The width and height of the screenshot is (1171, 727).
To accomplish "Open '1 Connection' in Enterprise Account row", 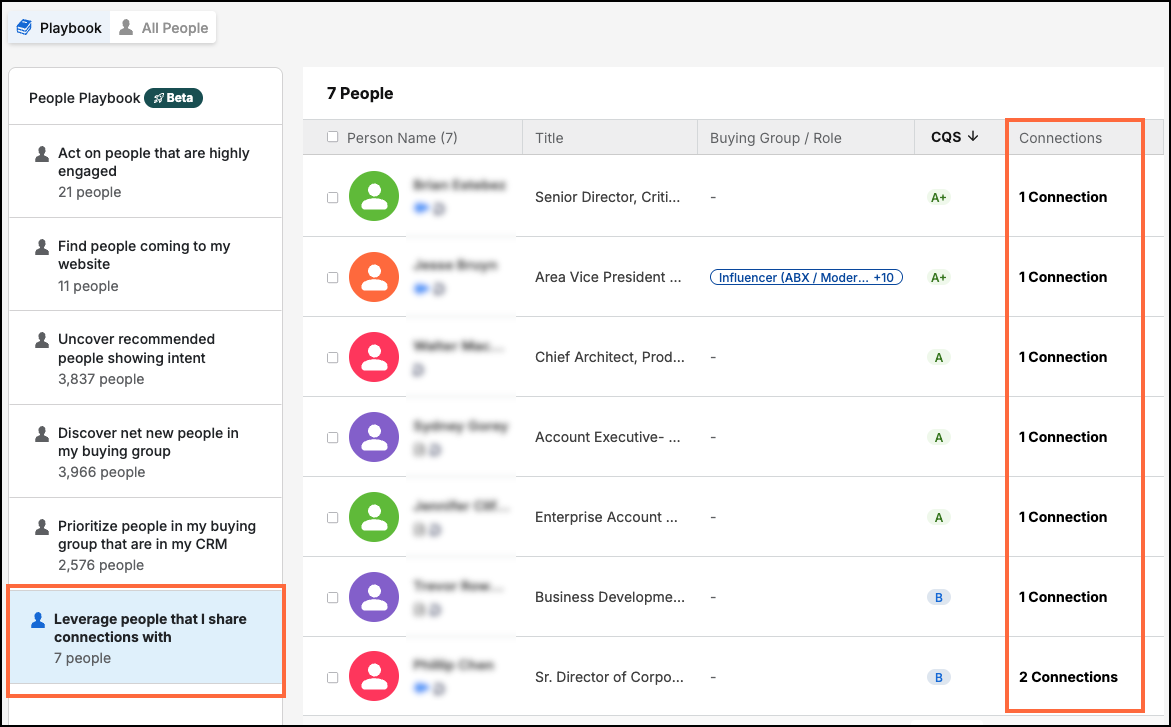I will coord(1063,517).
